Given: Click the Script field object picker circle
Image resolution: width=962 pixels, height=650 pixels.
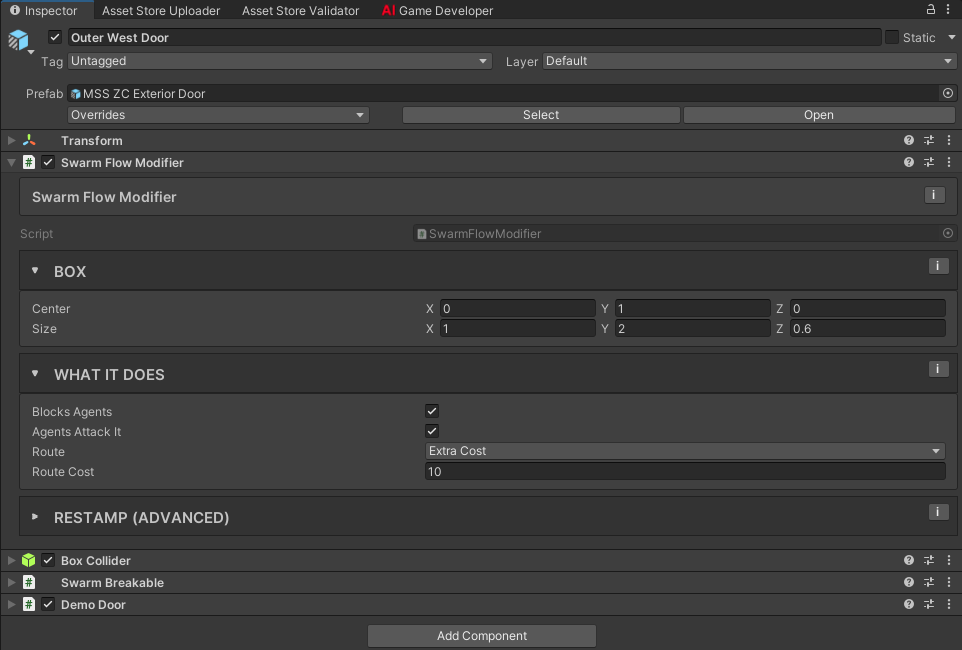Looking at the screenshot, I should click(x=948, y=233).
